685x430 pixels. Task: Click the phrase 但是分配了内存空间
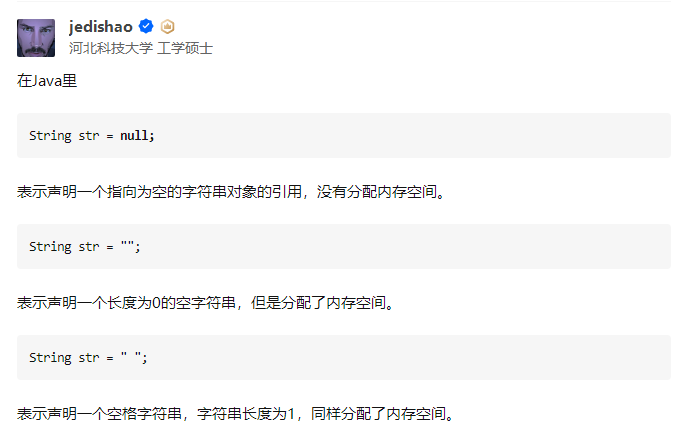point(318,303)
